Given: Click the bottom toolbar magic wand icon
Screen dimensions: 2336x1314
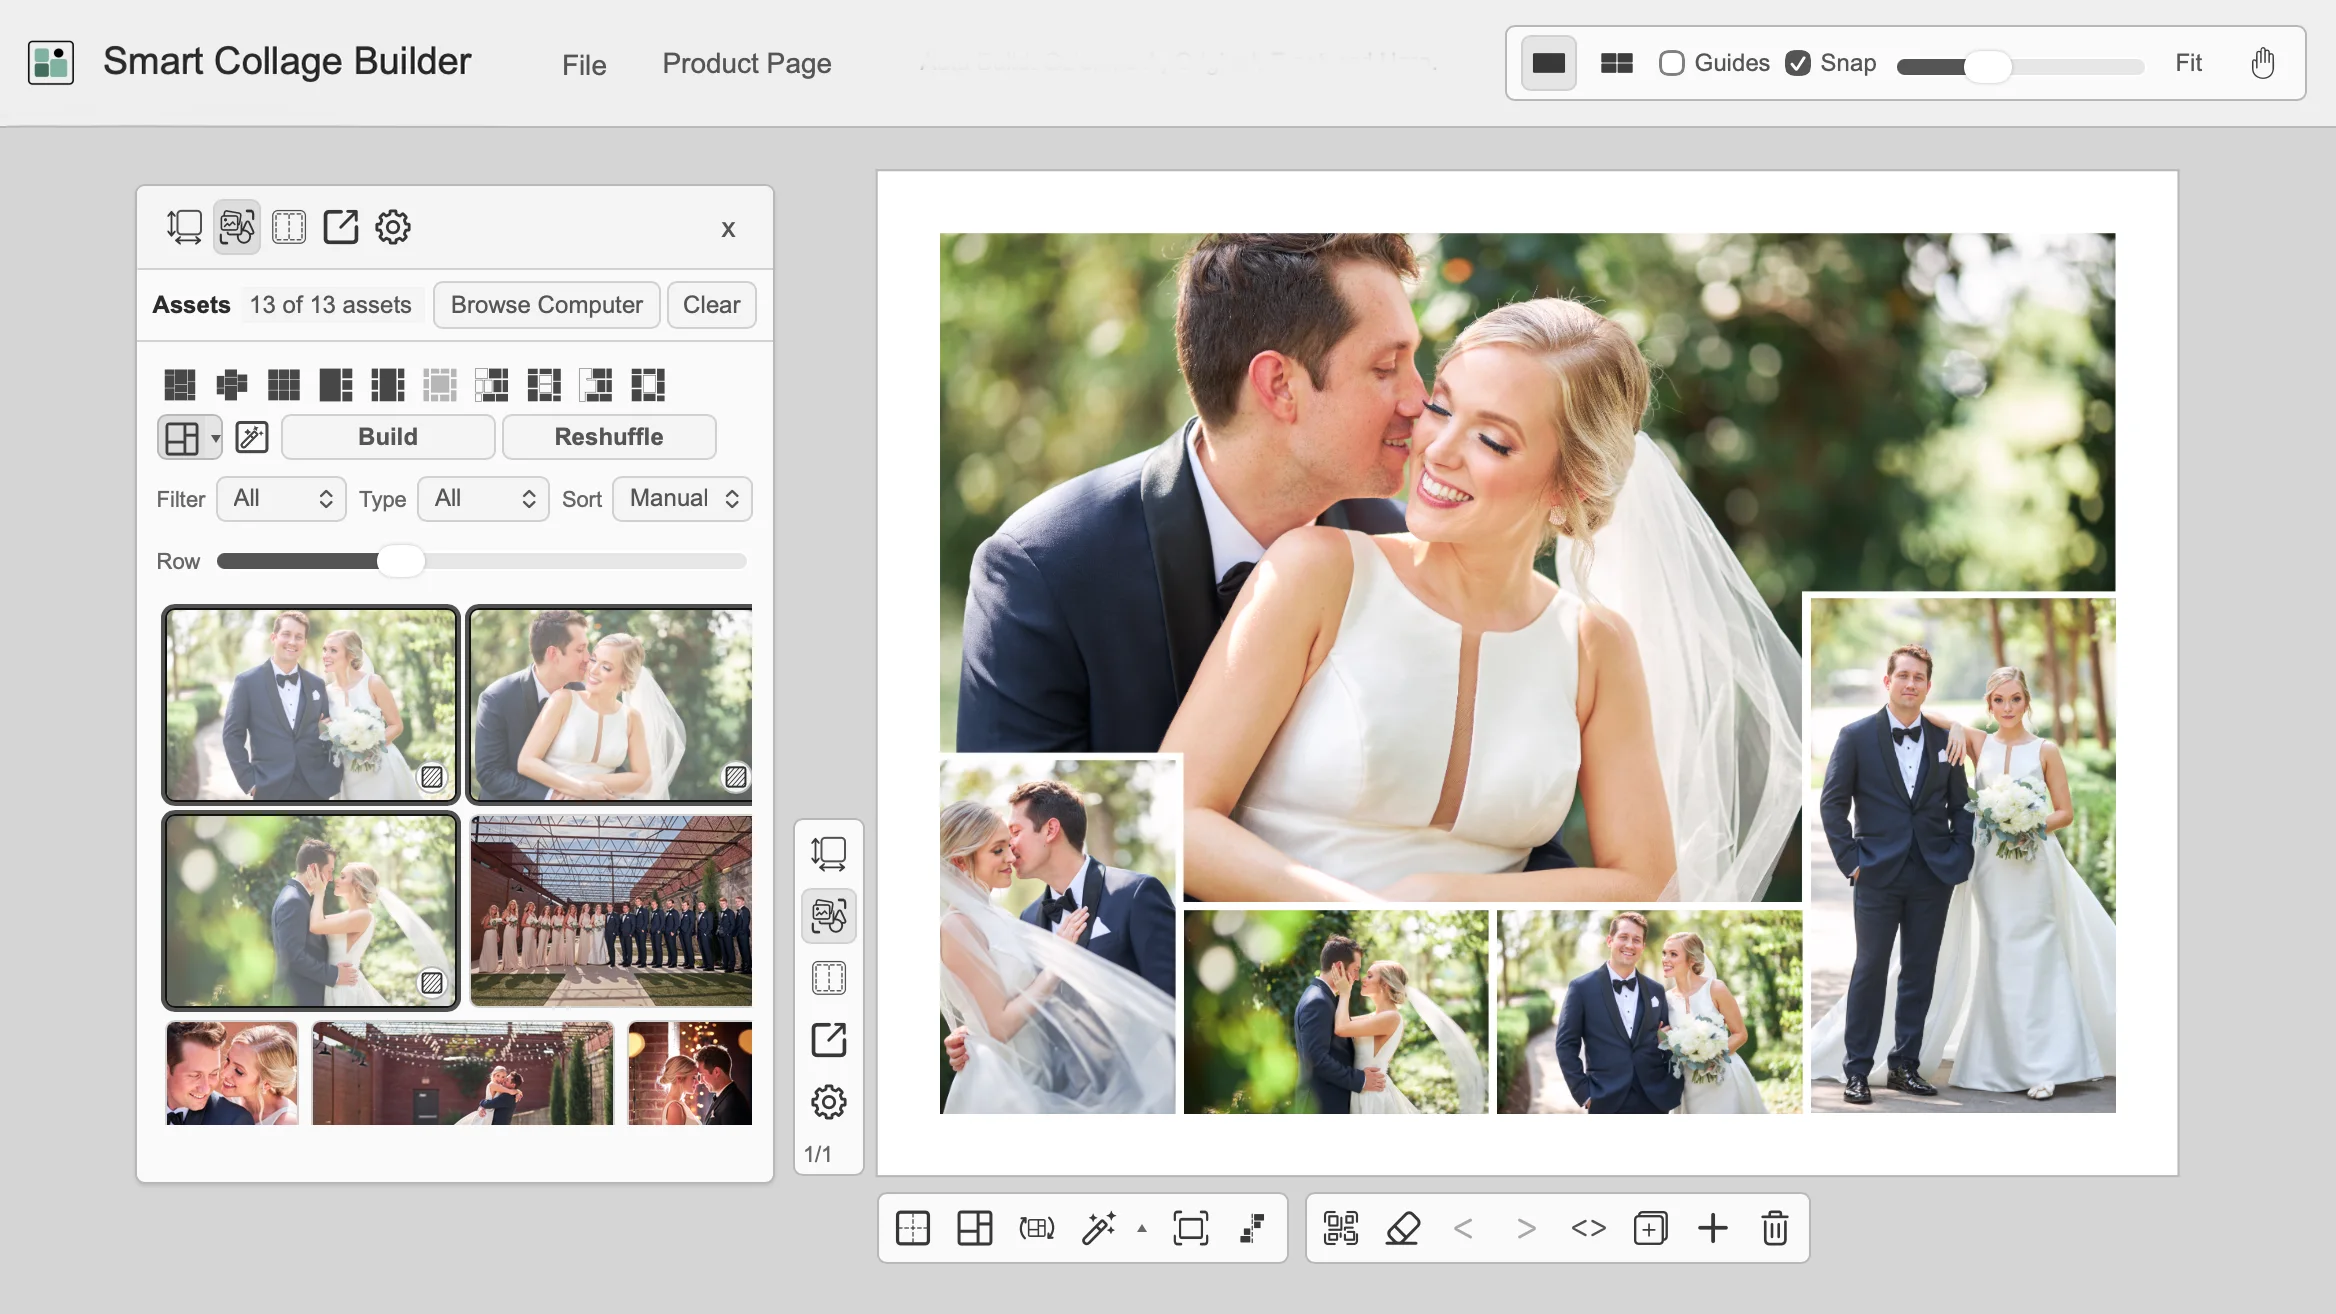Looking at the screenshot, I should (x=1098, y=1228).
